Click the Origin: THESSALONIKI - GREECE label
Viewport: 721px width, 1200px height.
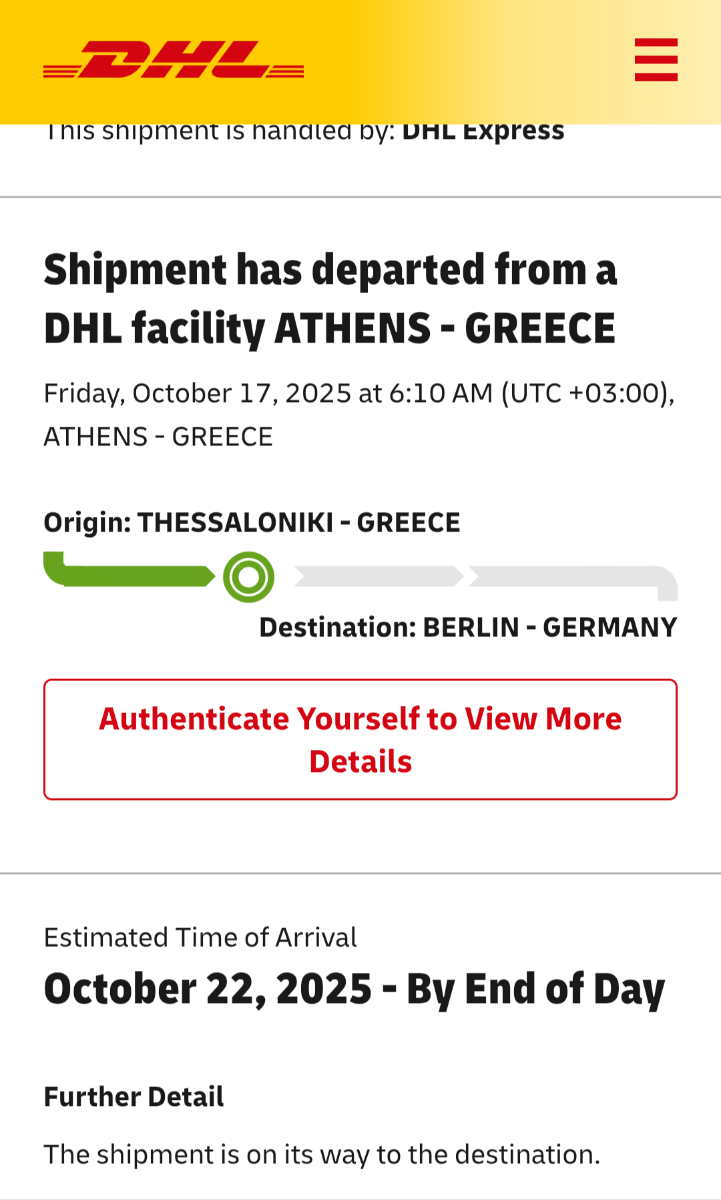[x=252, y=522]
